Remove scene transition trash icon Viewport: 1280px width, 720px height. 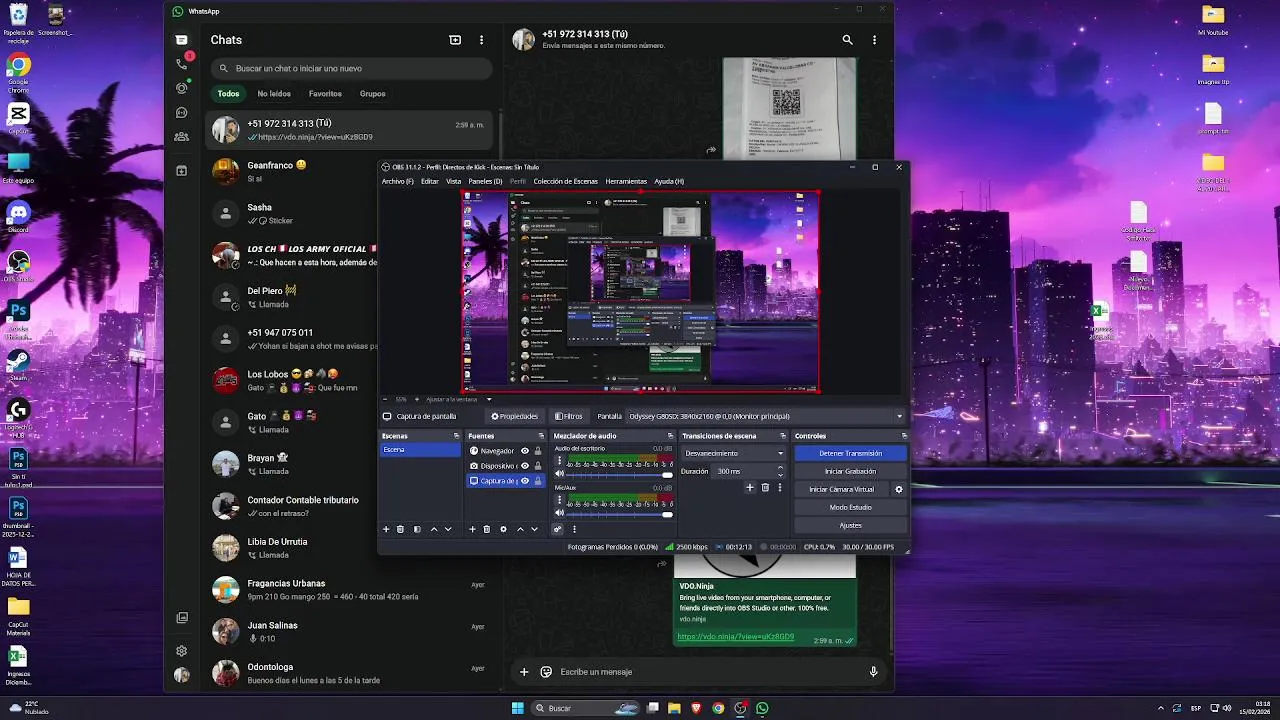(x=765, y=488)
